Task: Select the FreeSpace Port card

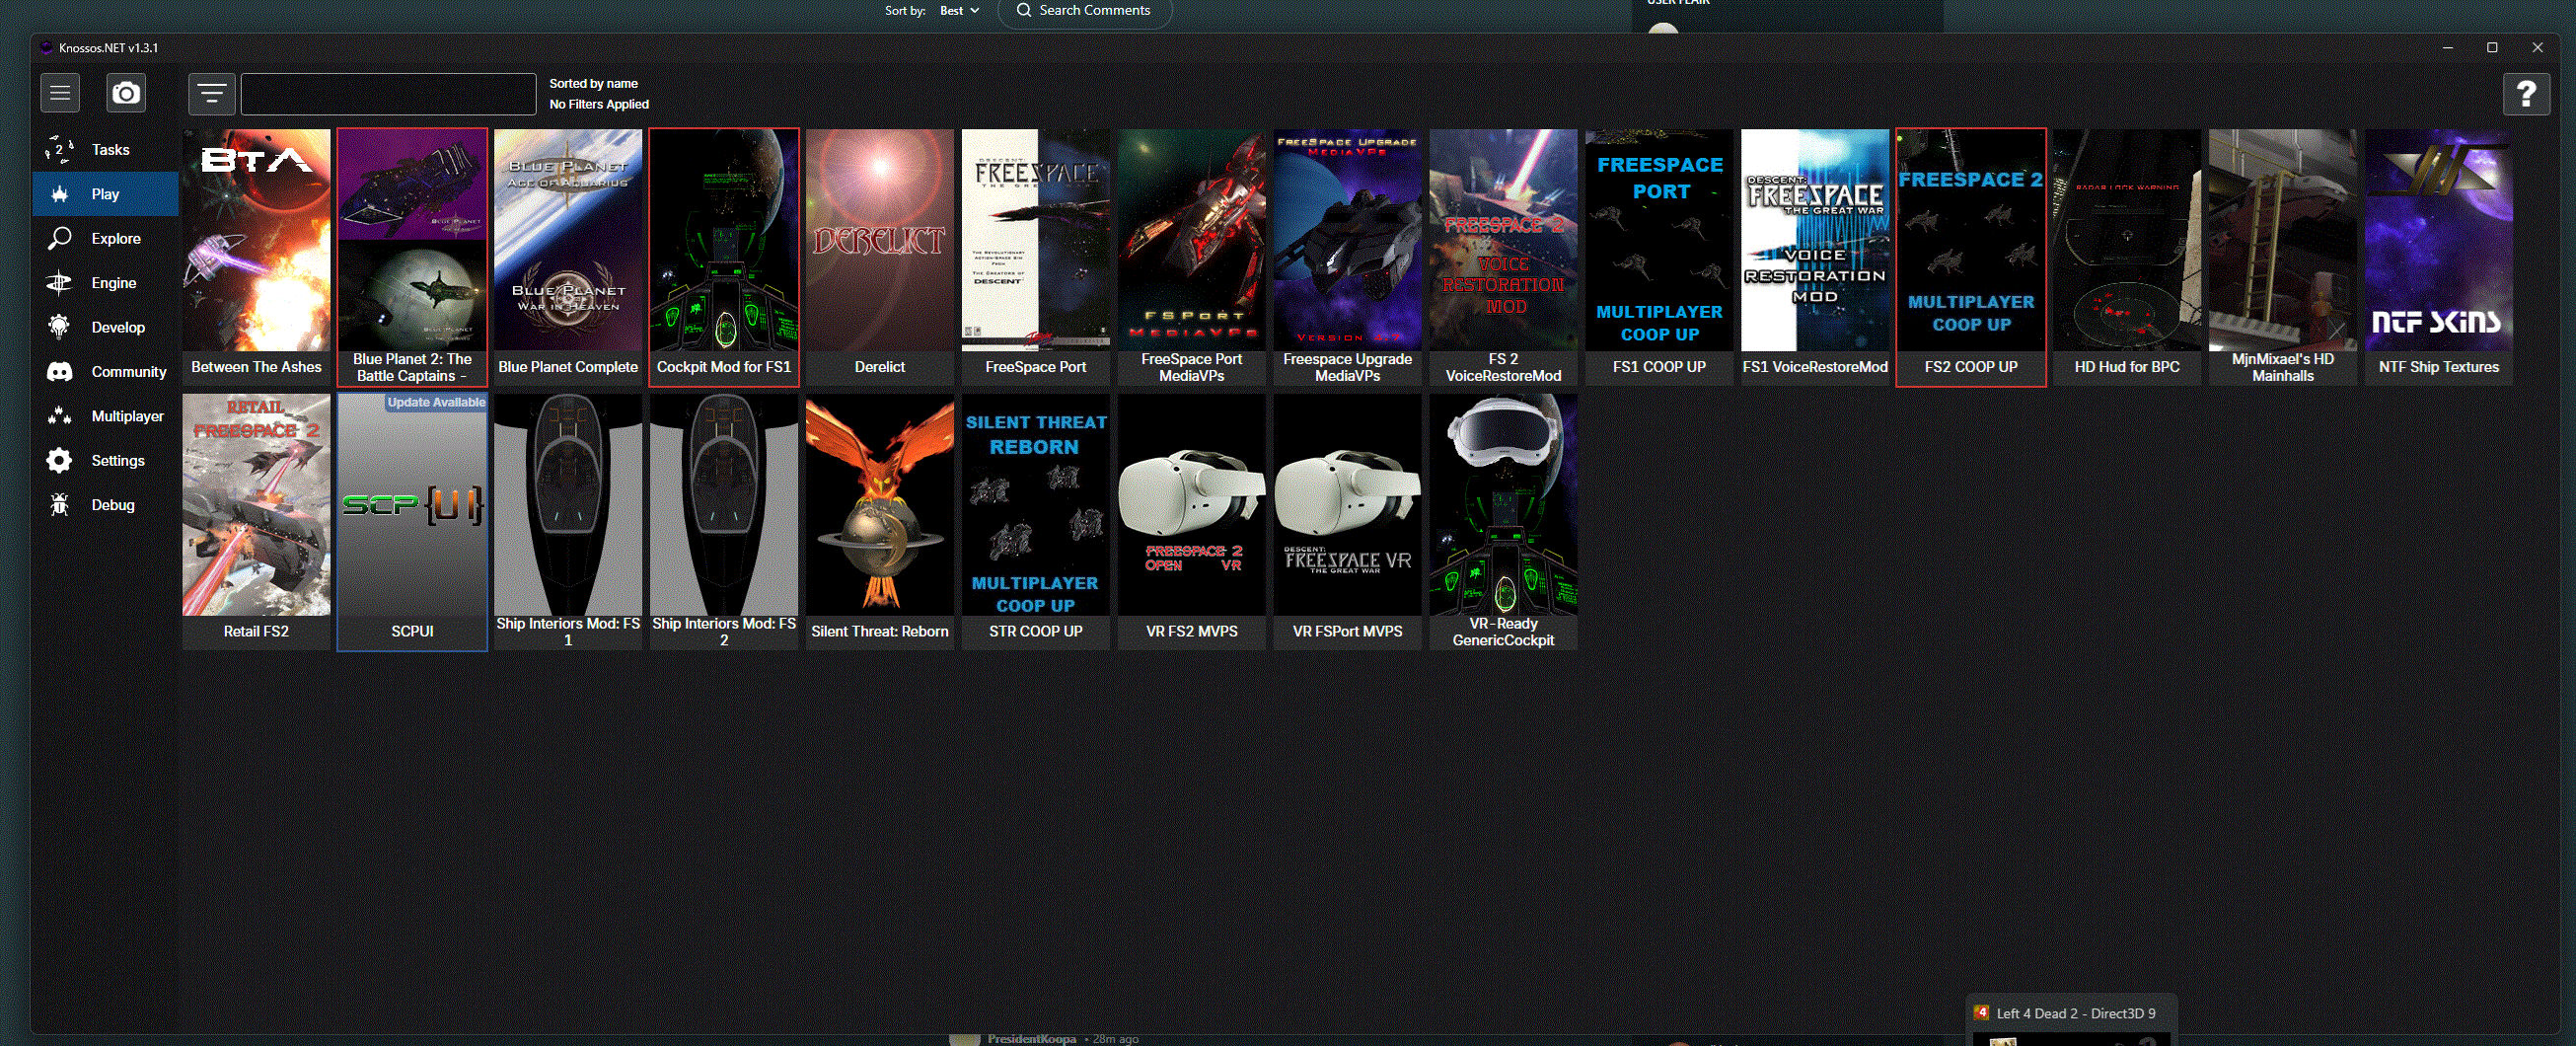Action: [x=1036, y=257]
